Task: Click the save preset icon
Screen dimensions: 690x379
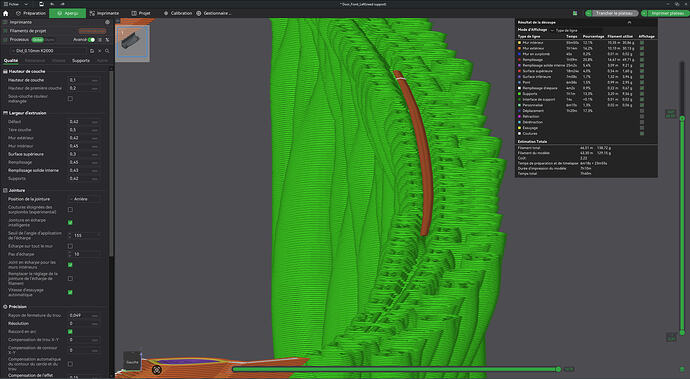Action: pyautogui.click(x=92, y=51)
